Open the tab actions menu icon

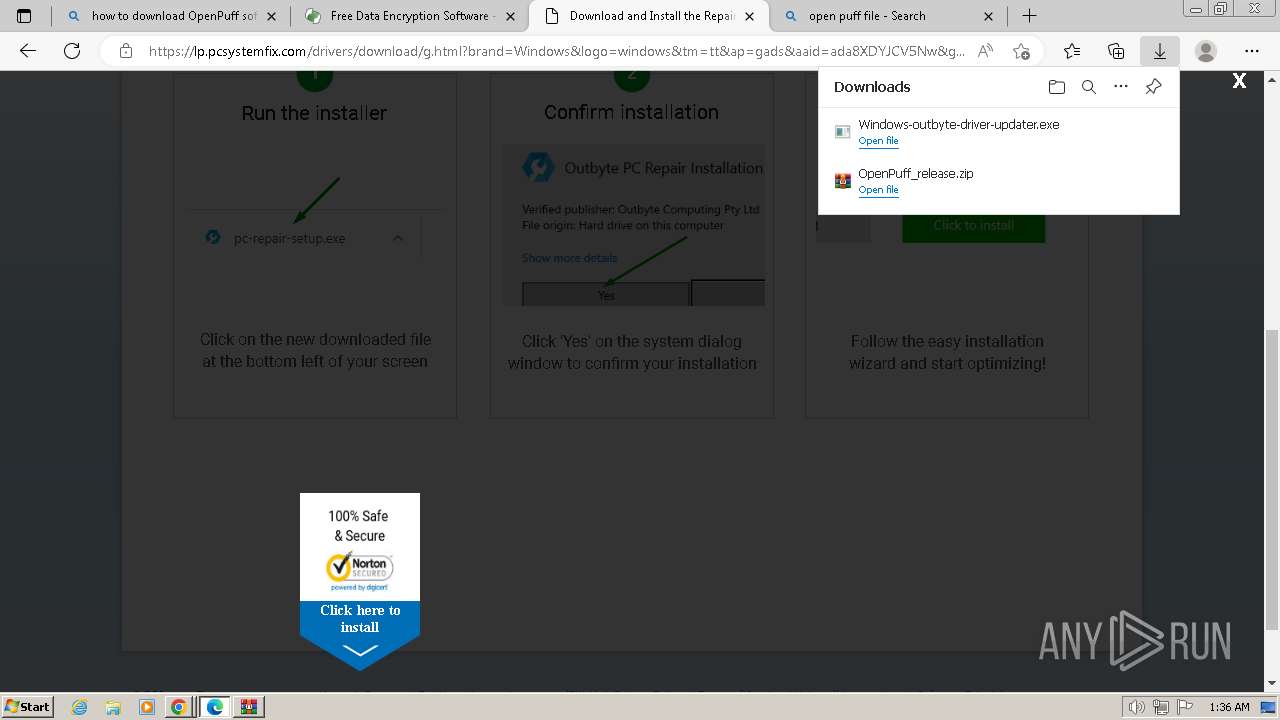(24, 16)
